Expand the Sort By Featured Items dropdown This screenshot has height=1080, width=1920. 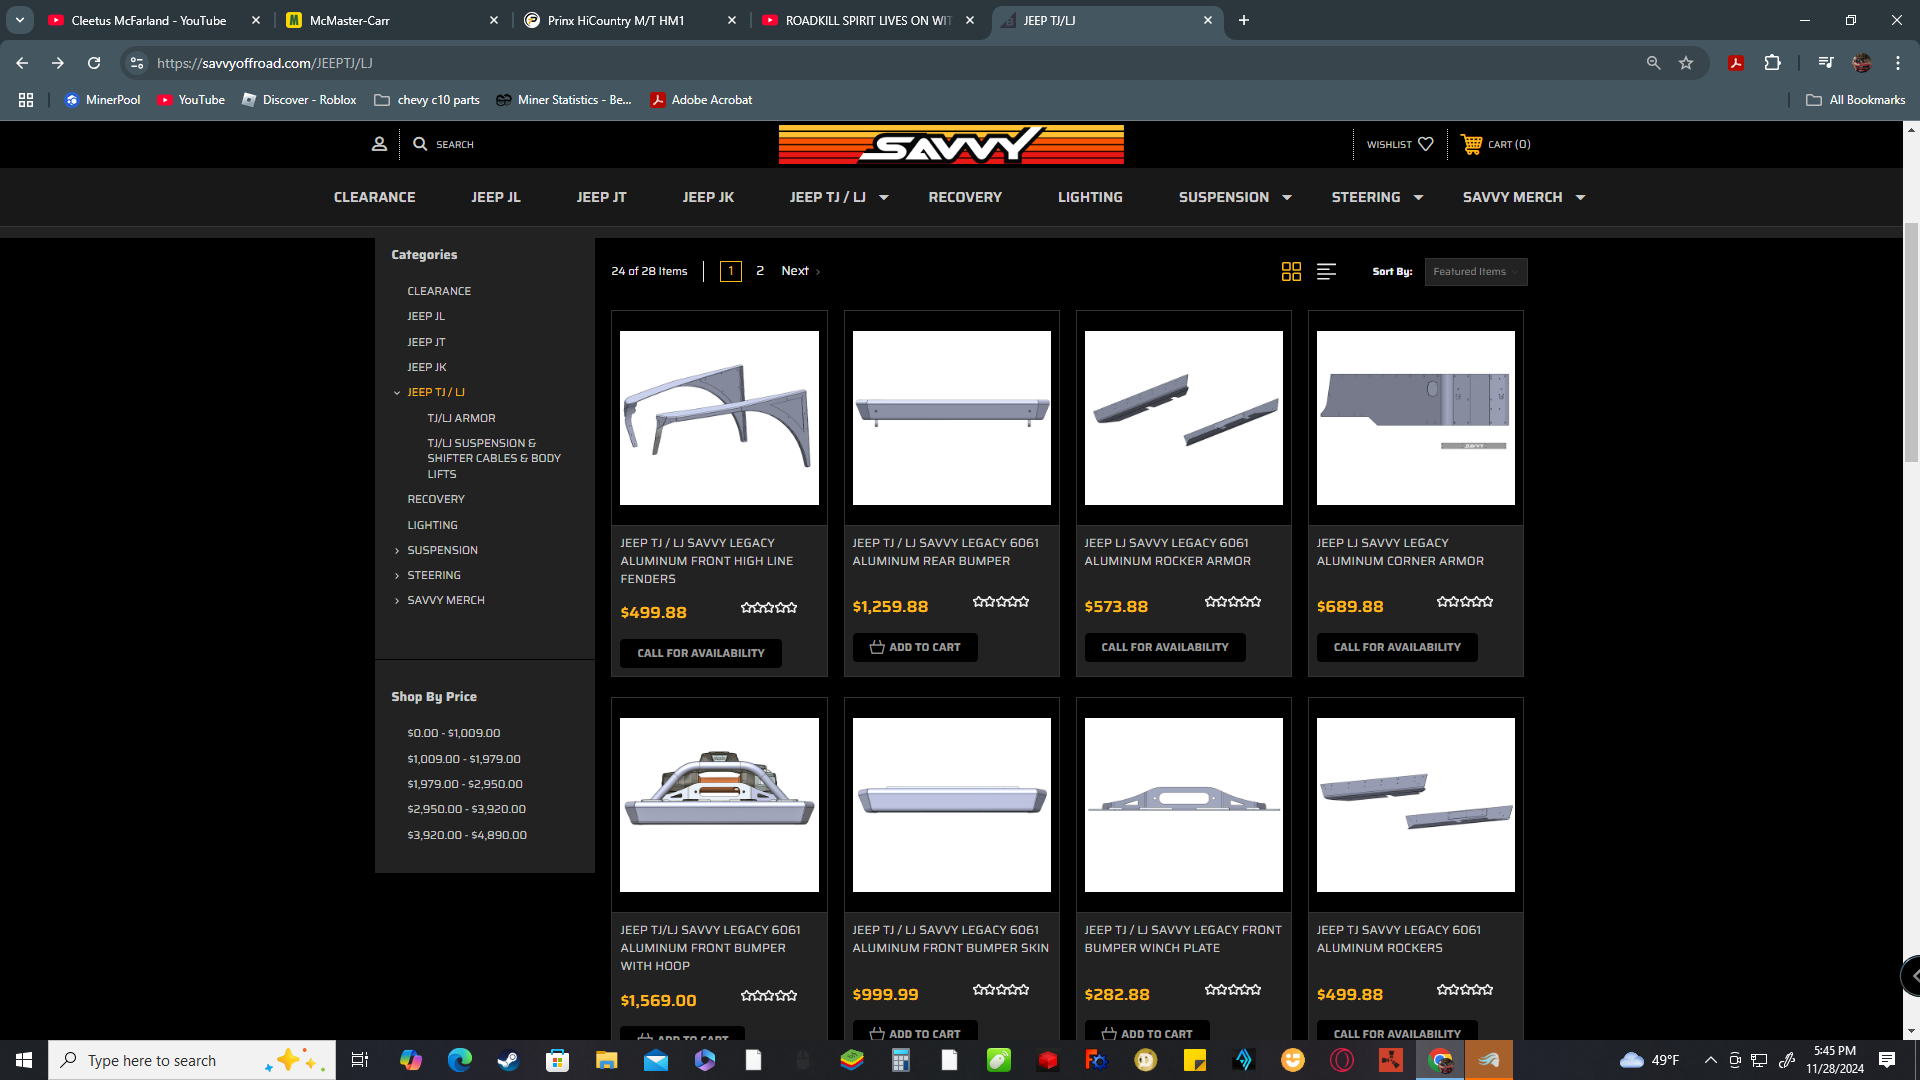coord(1475,271)
